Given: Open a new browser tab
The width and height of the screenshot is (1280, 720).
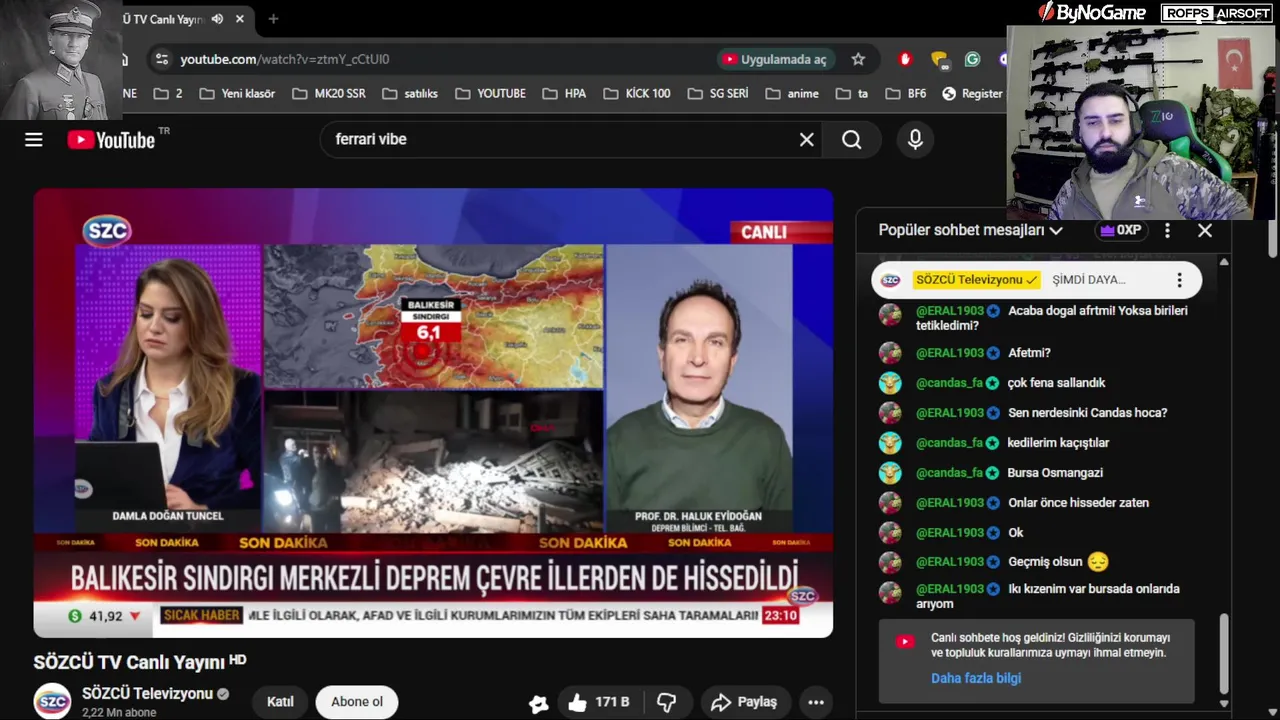Looking at the screenshot, I should click(x=273, y=19).
